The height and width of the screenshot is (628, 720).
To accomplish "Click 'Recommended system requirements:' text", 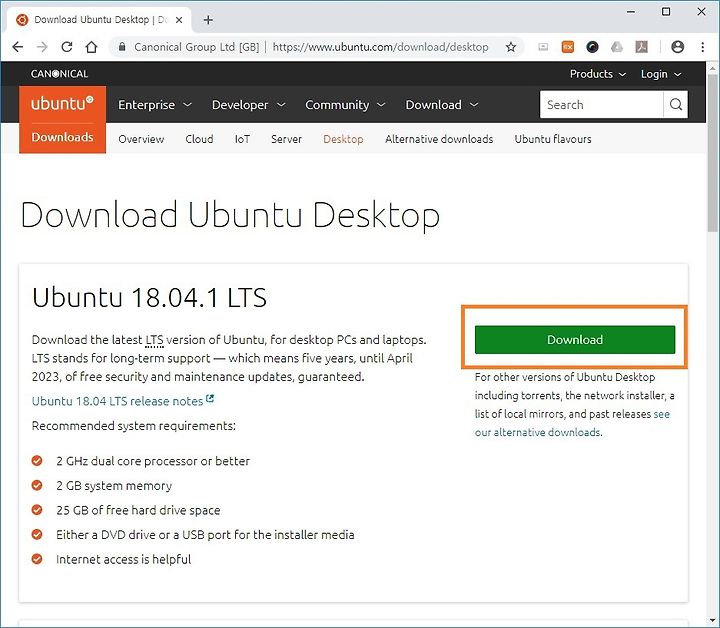I will click(134, 426).
